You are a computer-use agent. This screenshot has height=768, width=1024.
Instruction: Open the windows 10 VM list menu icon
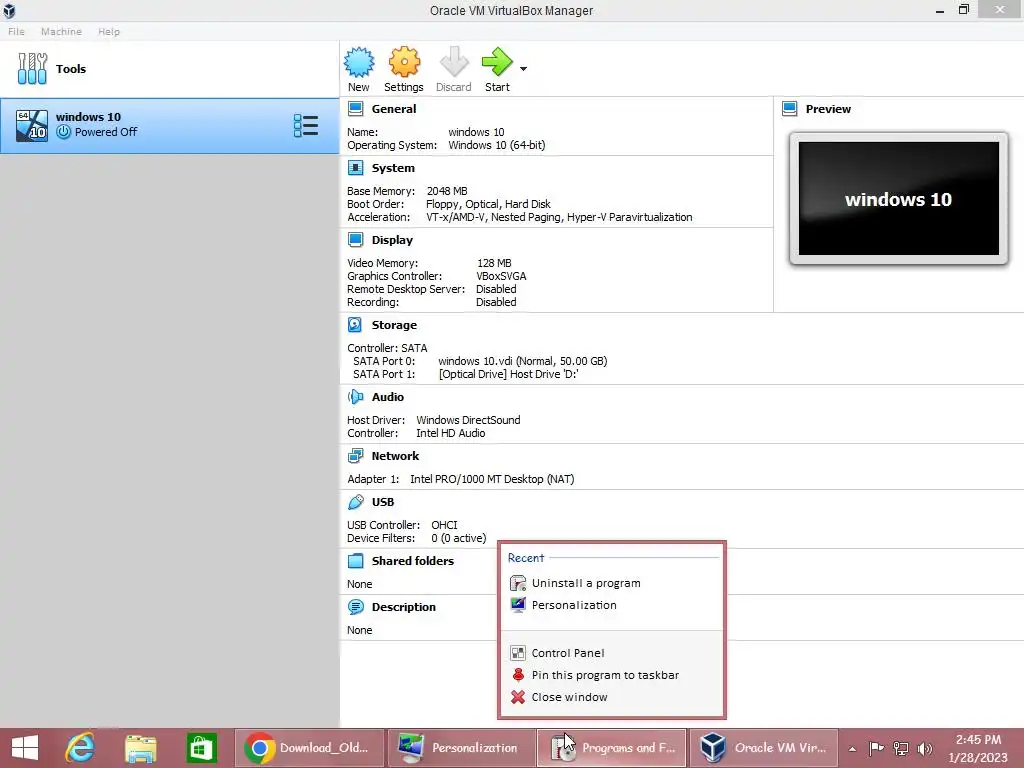(x=306, y=125)
